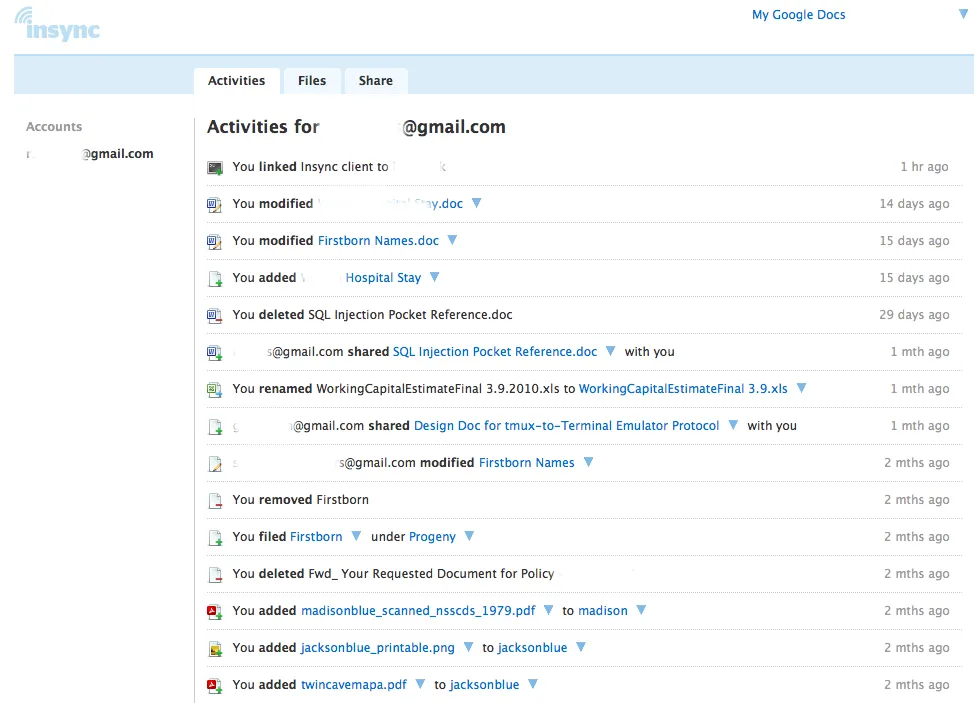
Task: Expand the dropdown next to Firstborn Names.doc
Action: pos(451,241)
